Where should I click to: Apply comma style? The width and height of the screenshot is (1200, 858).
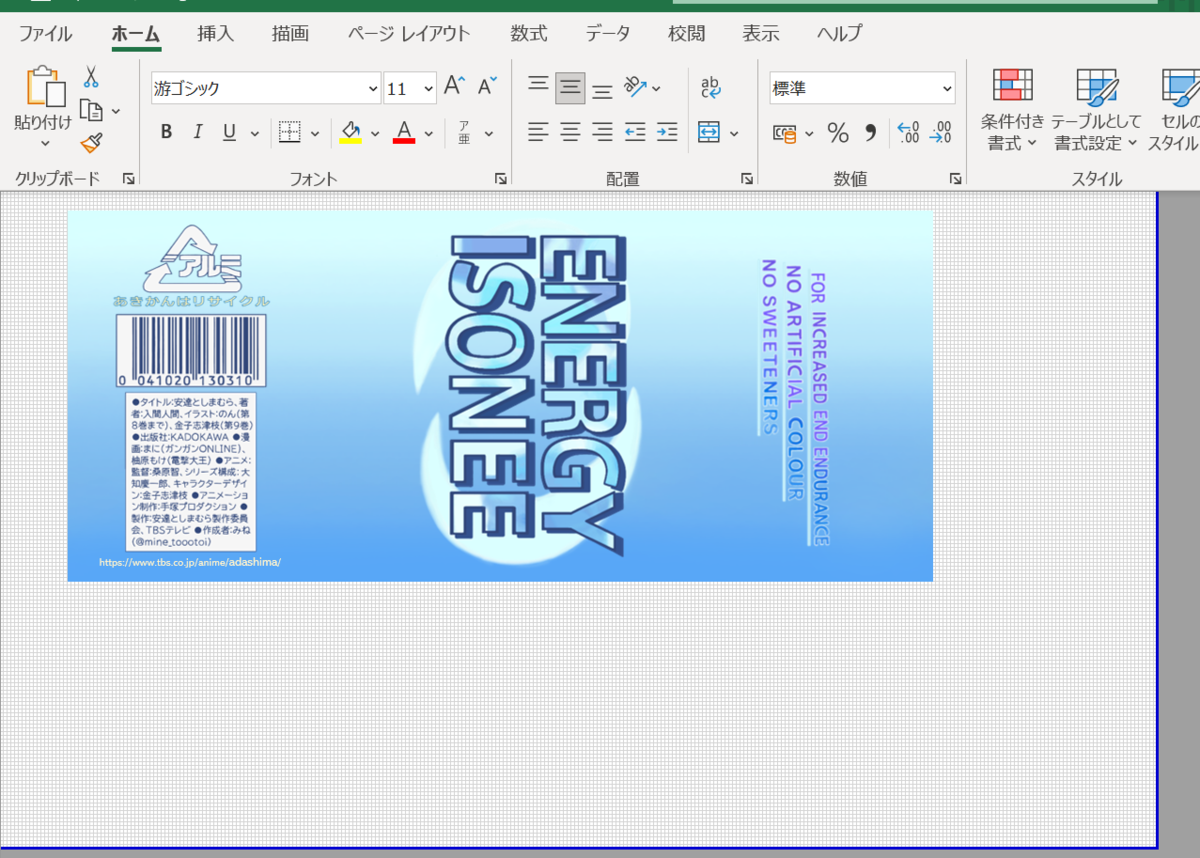click(870, 132)
